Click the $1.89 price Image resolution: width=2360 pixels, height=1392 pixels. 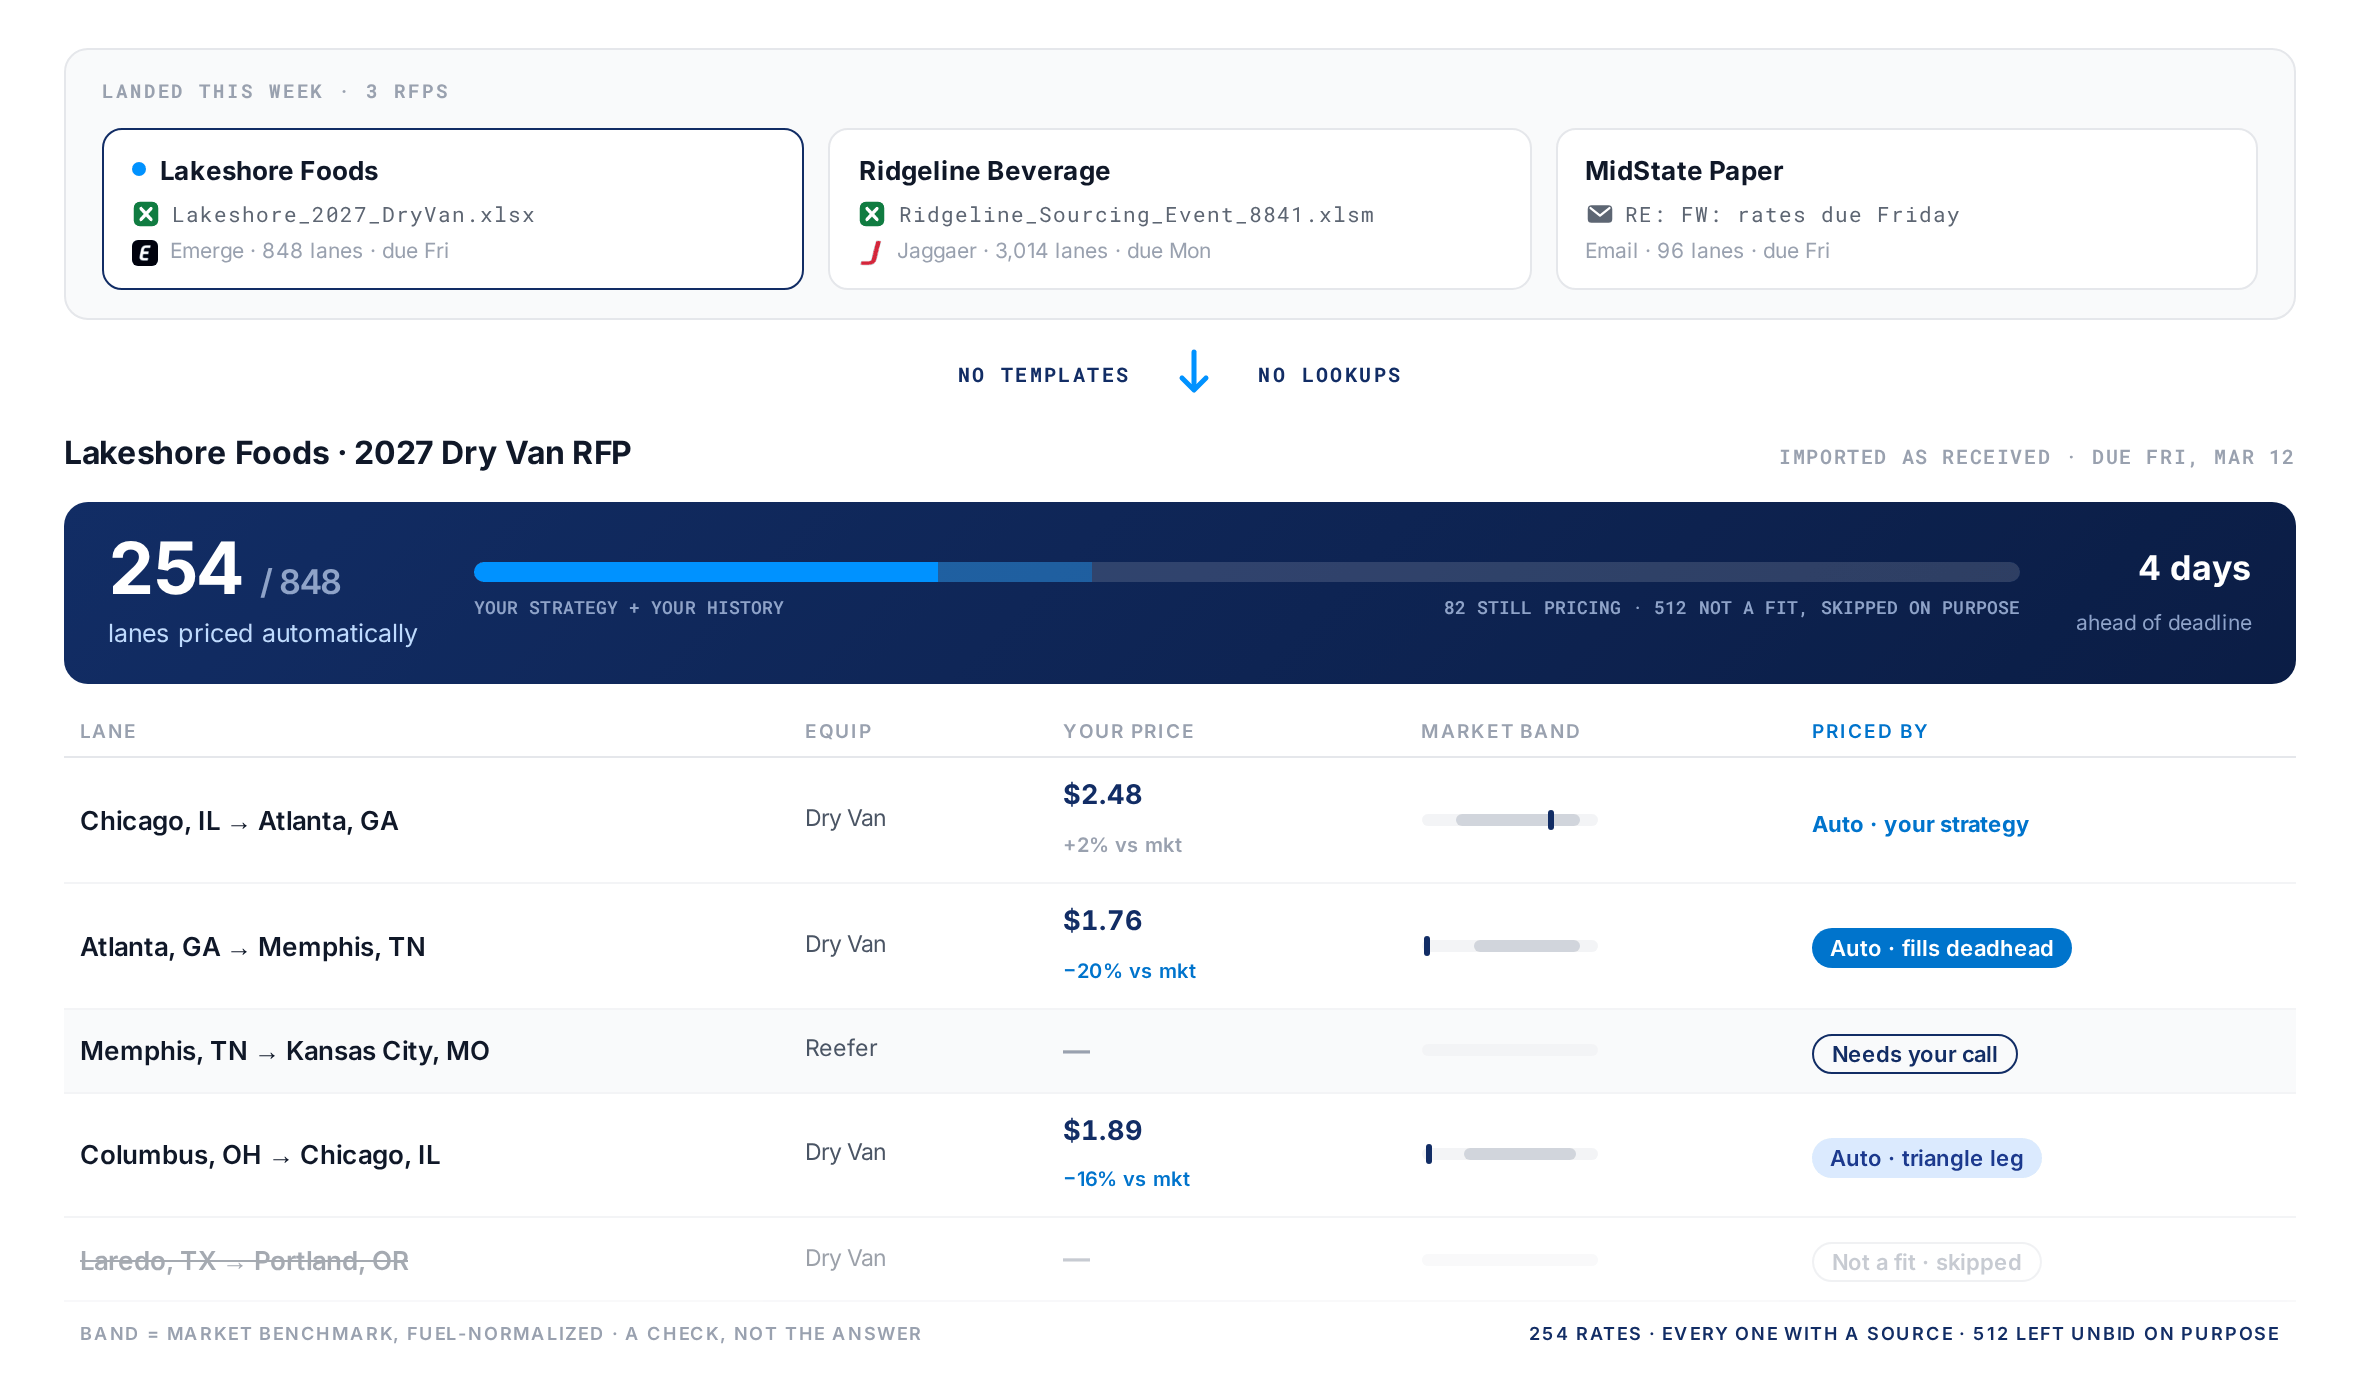(1102, 1130)
